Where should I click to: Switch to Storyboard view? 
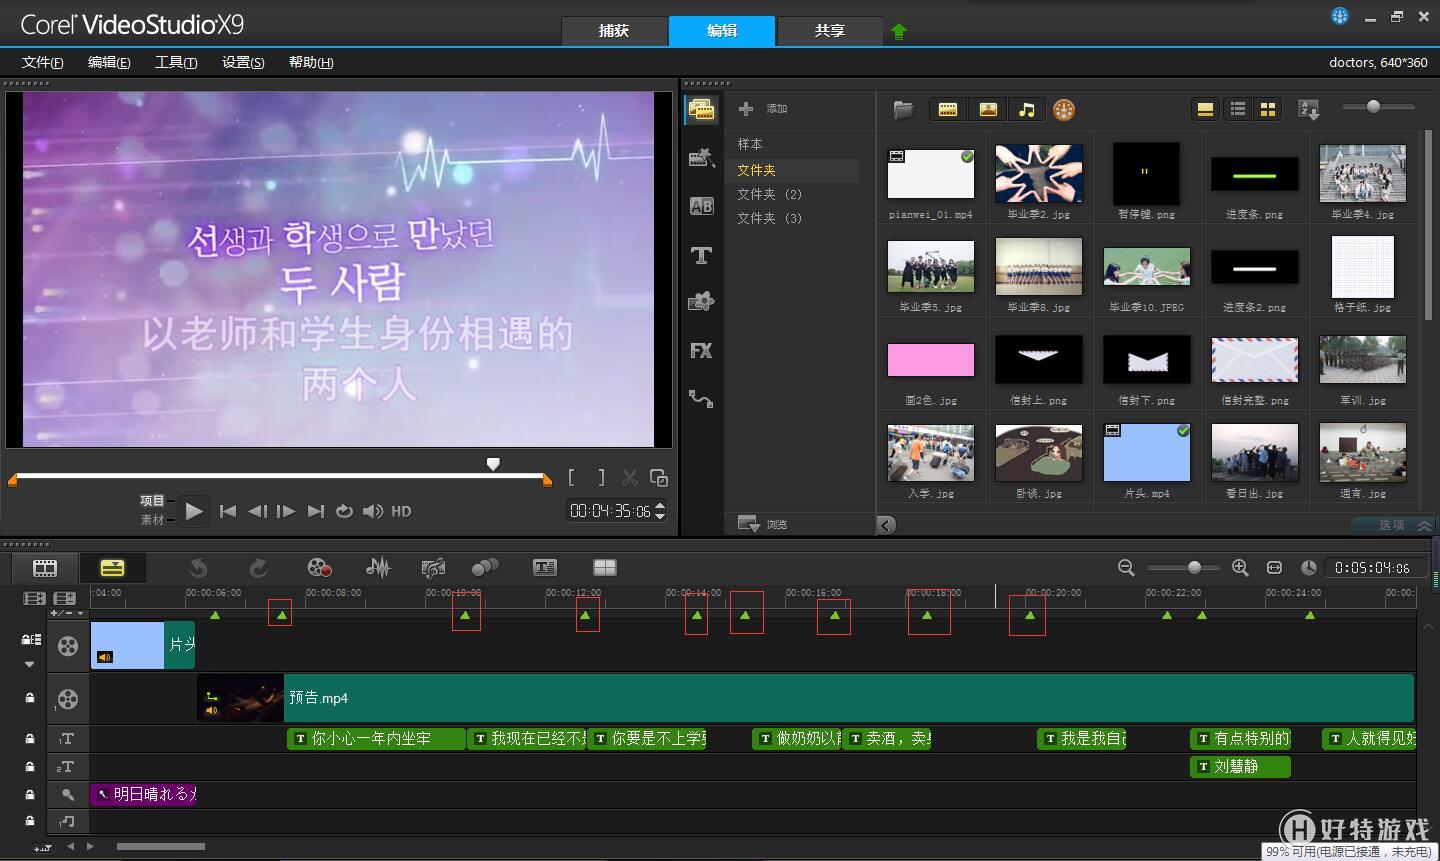point(45,568)
